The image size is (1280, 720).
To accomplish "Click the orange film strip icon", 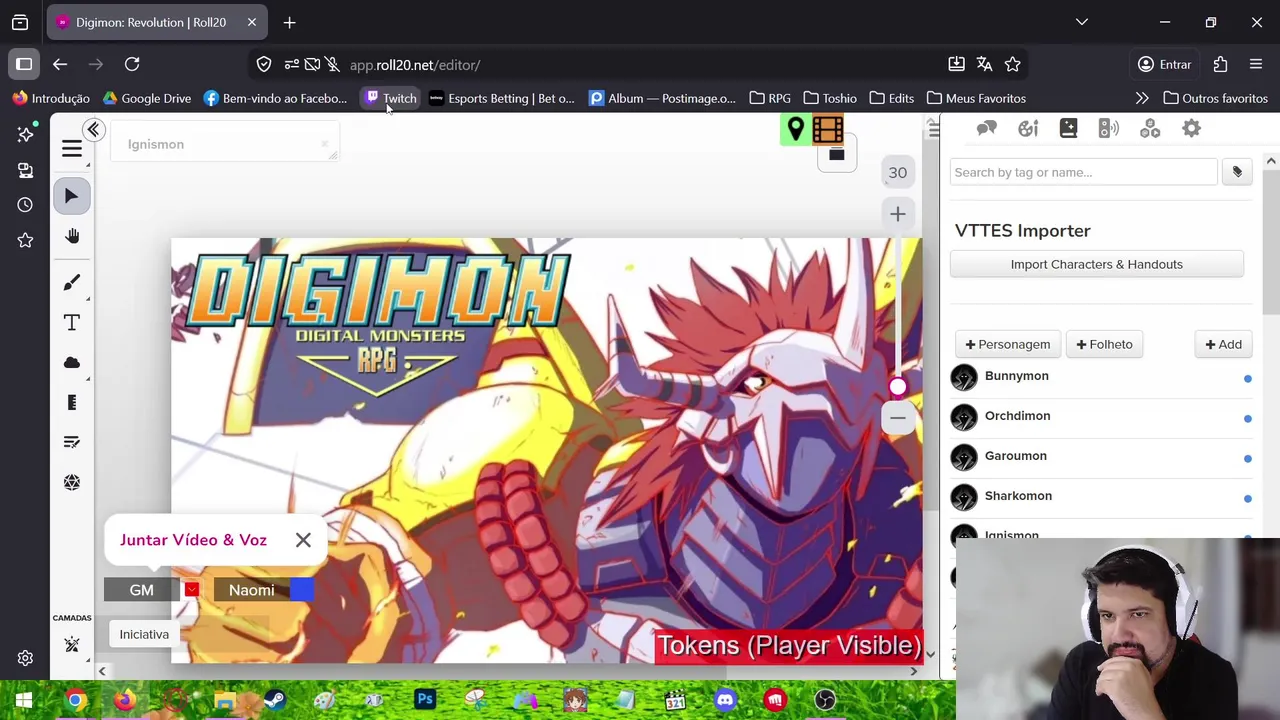I will point(828,129).
